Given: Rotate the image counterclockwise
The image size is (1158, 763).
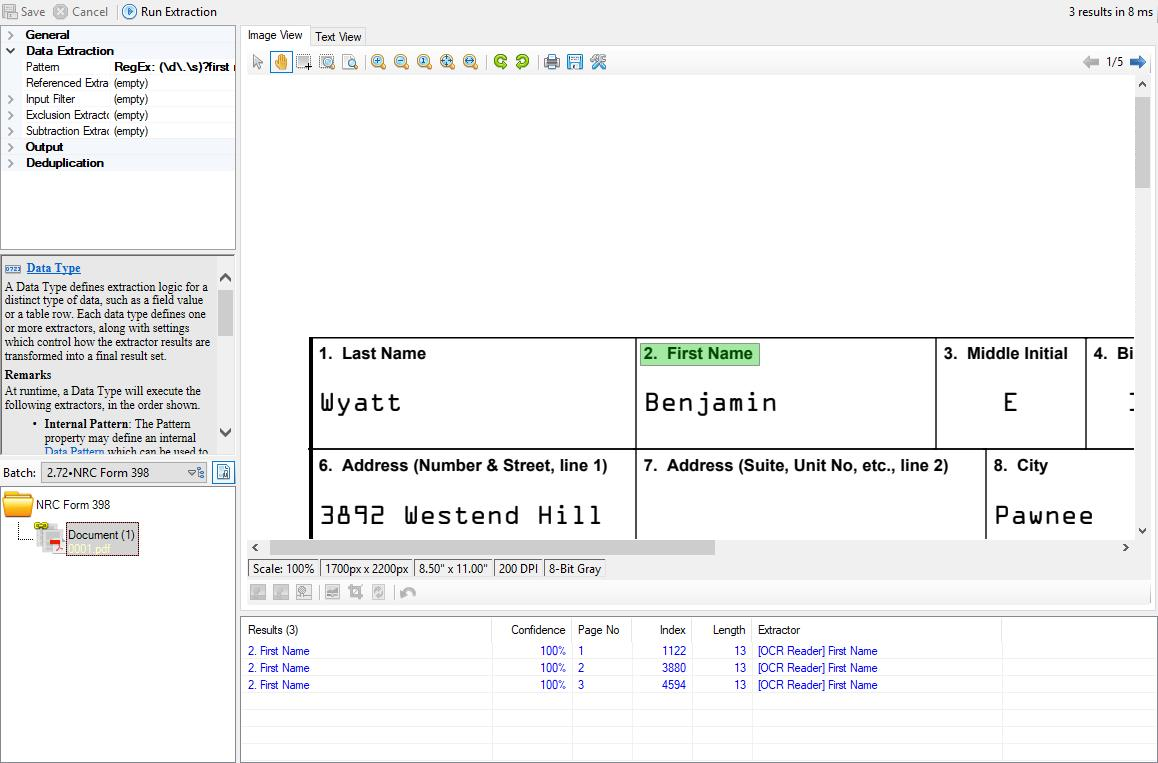Looking at the screenshot, I should coord(500,62).
